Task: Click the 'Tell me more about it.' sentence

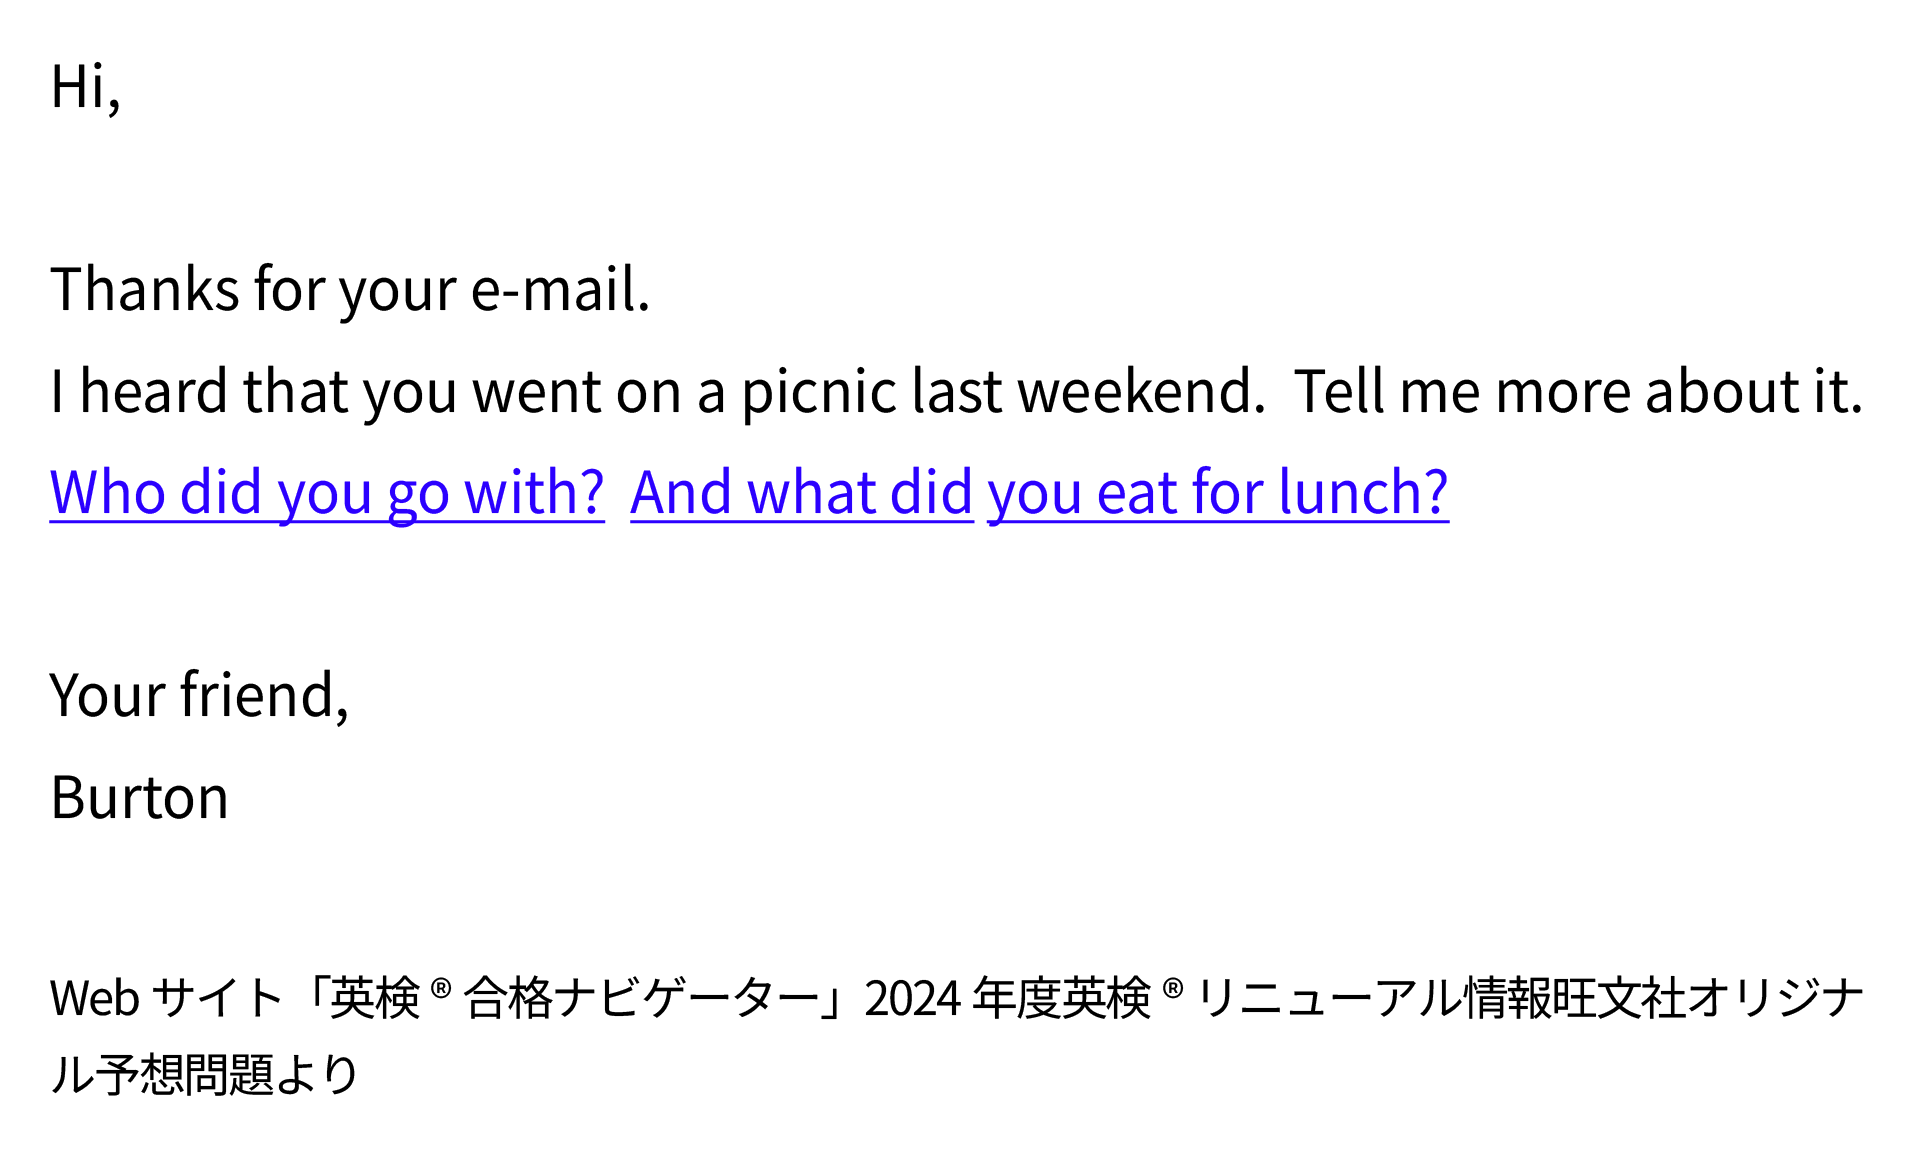Action: coord(1578,391)
